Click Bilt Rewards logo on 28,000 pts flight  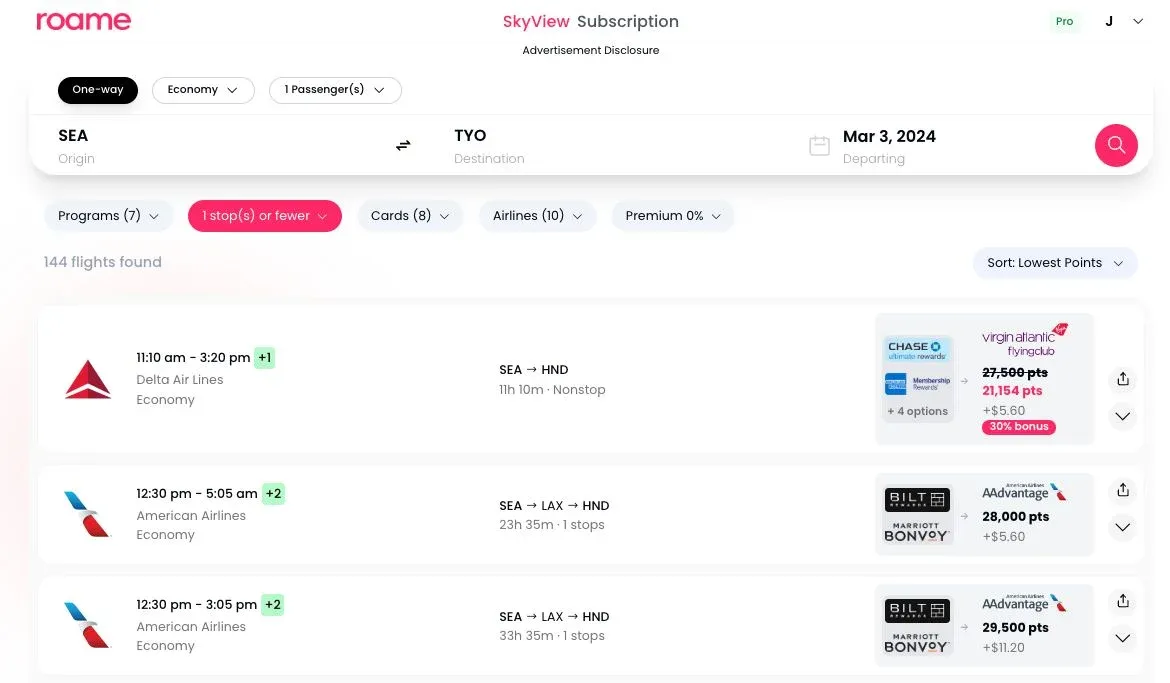click(x=917, y=499)
